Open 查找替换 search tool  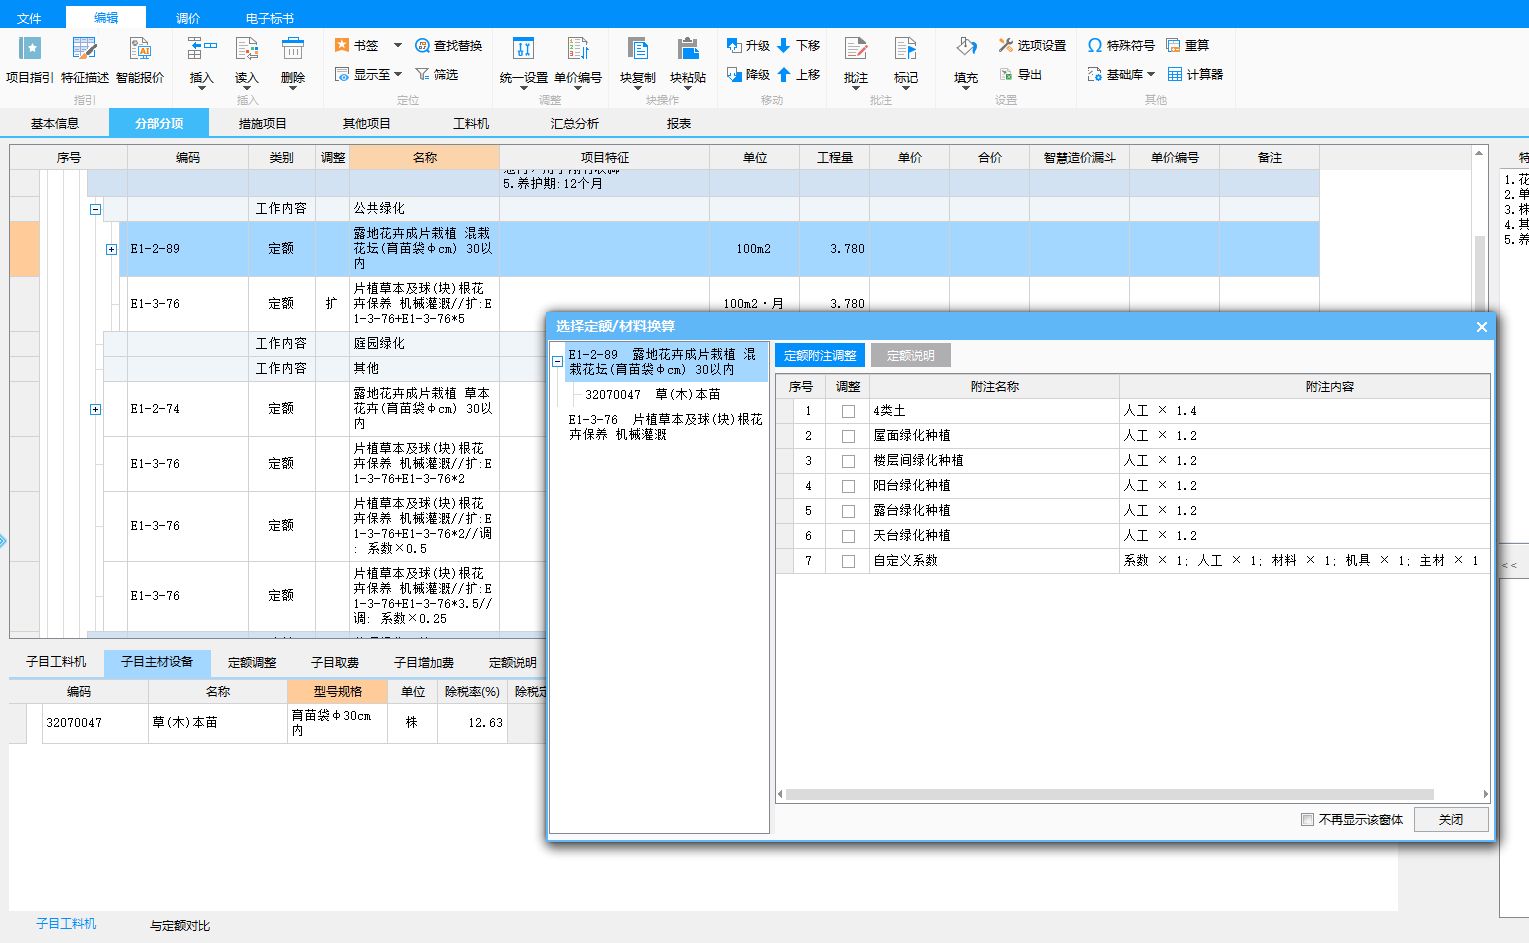pyautogui.click(x=449, y=46)
